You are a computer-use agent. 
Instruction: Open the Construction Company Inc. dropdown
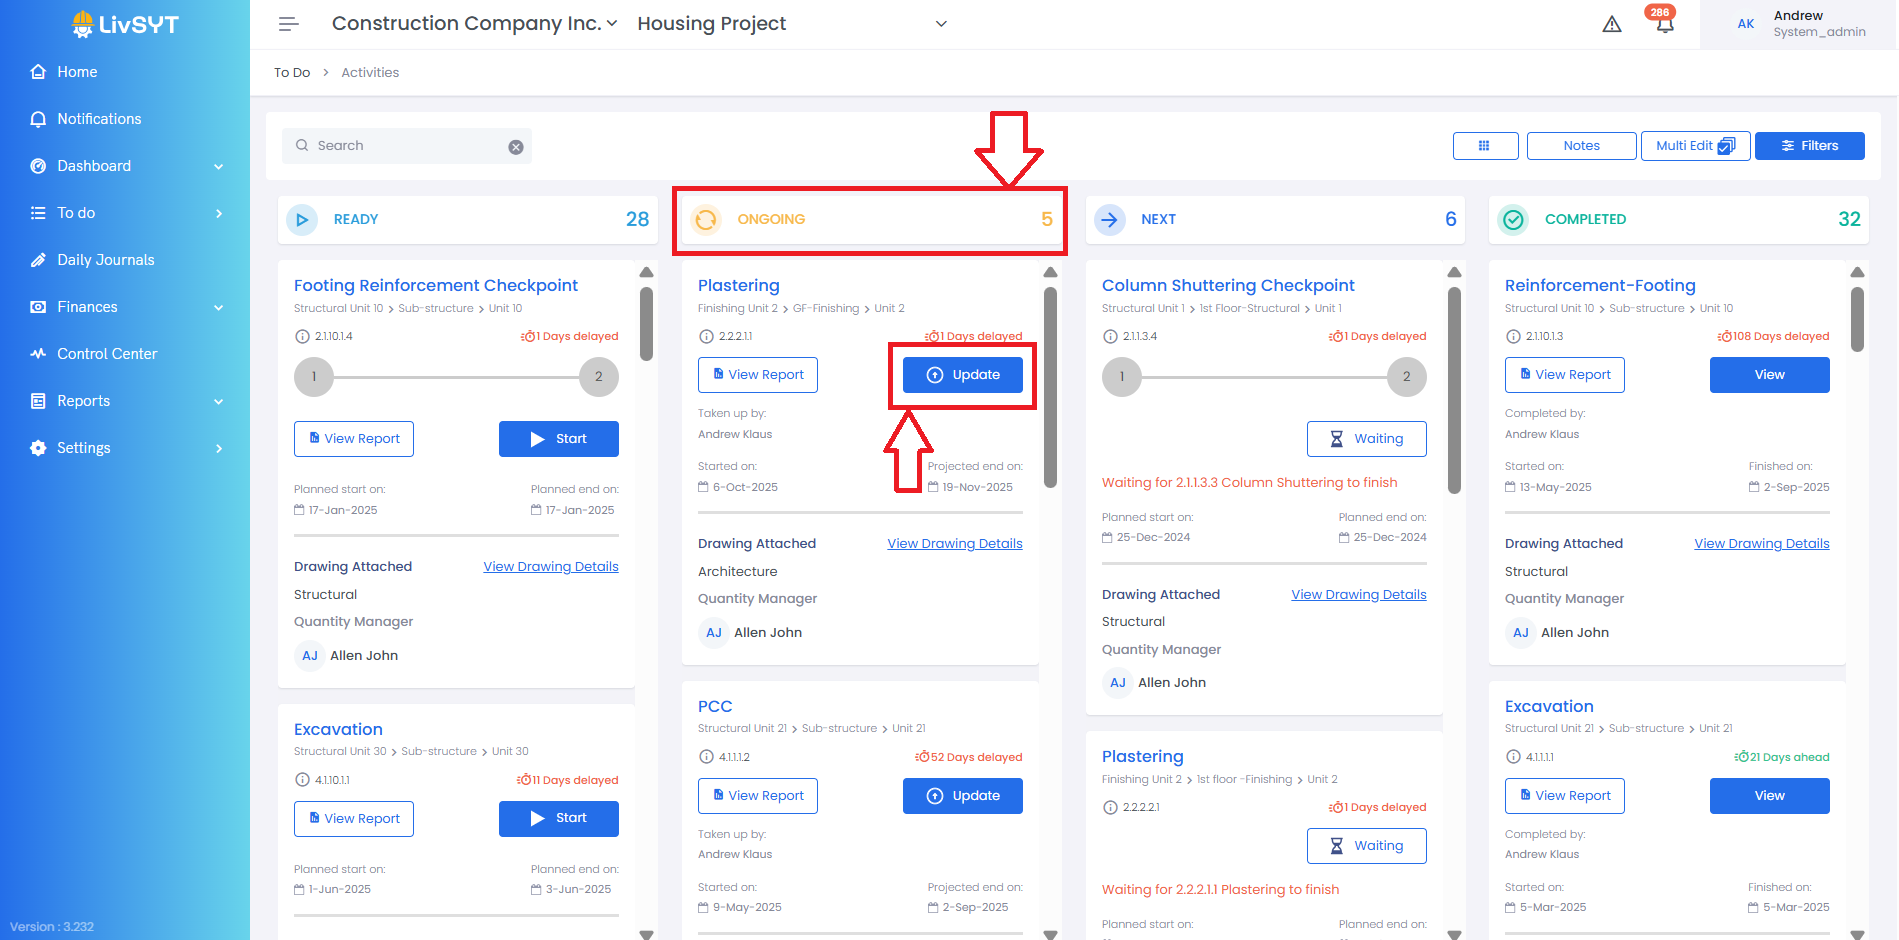474,24
